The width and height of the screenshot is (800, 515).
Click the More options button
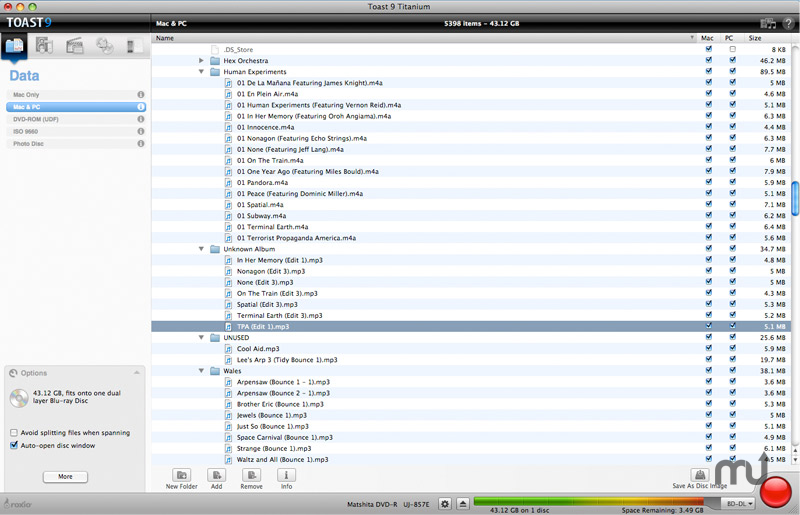point(65,477)
